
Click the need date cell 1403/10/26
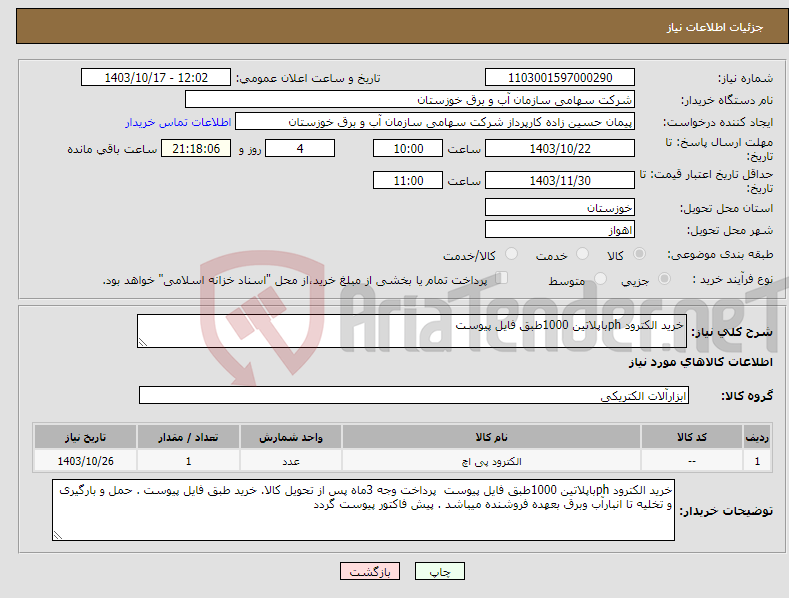[x=86, y=461]
